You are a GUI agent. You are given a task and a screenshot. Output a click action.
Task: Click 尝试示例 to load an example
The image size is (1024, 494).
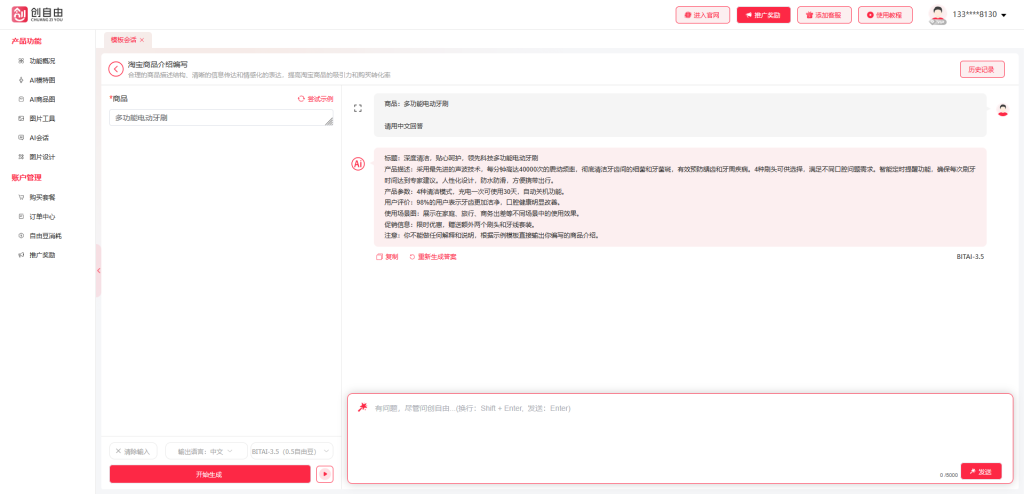point(315,99)
